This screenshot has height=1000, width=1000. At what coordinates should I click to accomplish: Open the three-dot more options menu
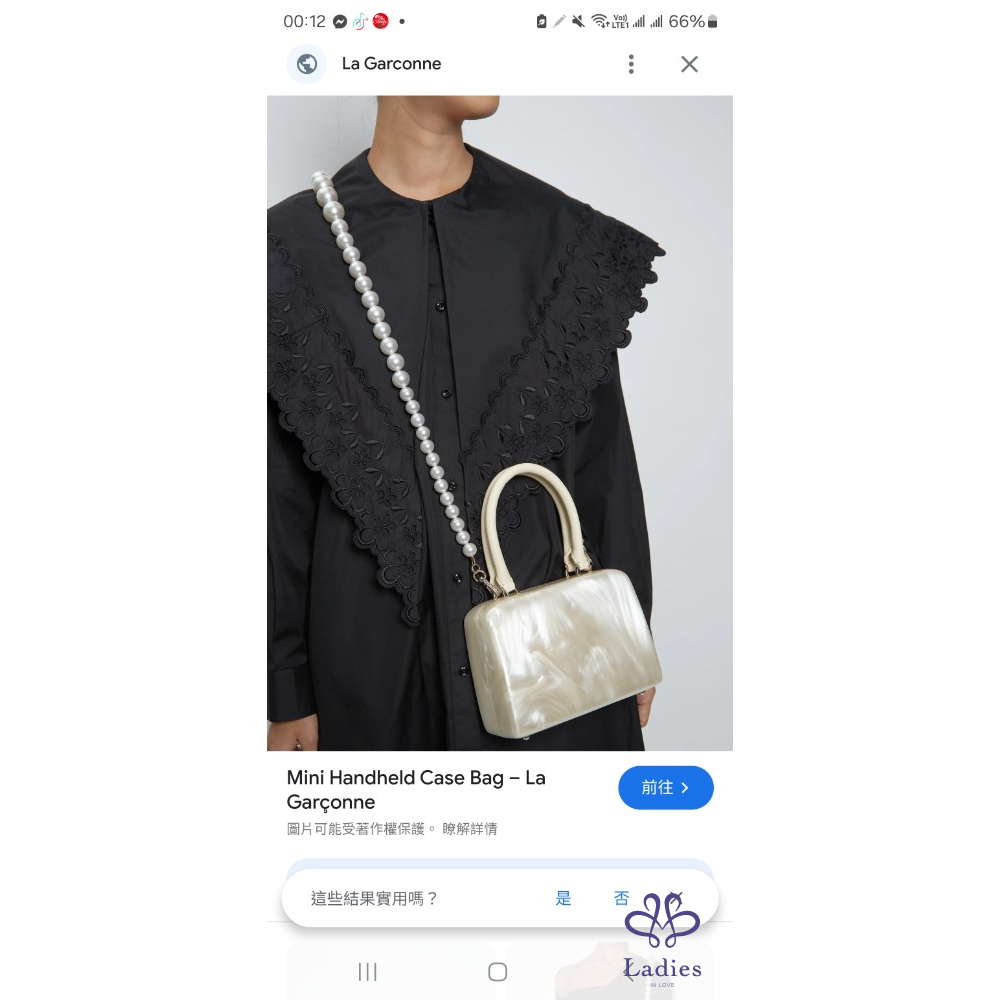coord(631,64)
